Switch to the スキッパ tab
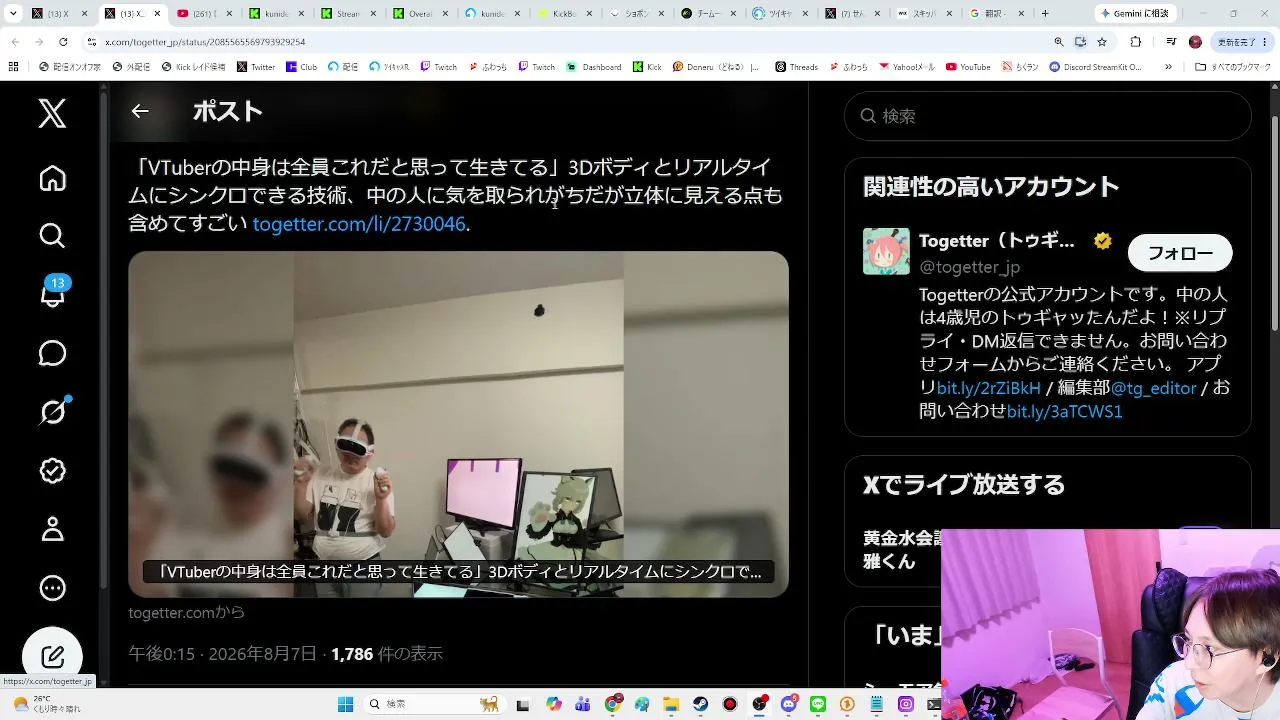This screenshot has width=1280, height=720. coord(927,14)
